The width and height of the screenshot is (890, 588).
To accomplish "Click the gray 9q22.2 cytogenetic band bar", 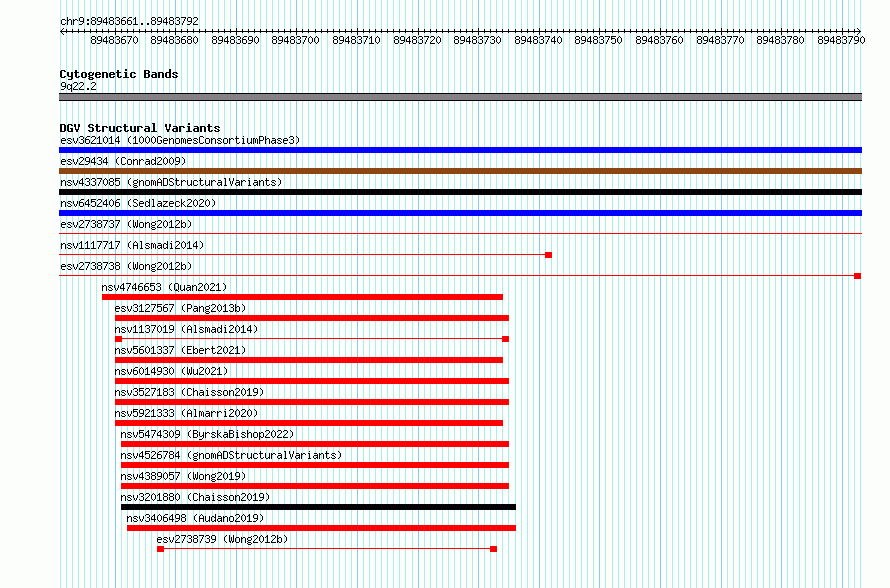I will [x=460, y=97].
